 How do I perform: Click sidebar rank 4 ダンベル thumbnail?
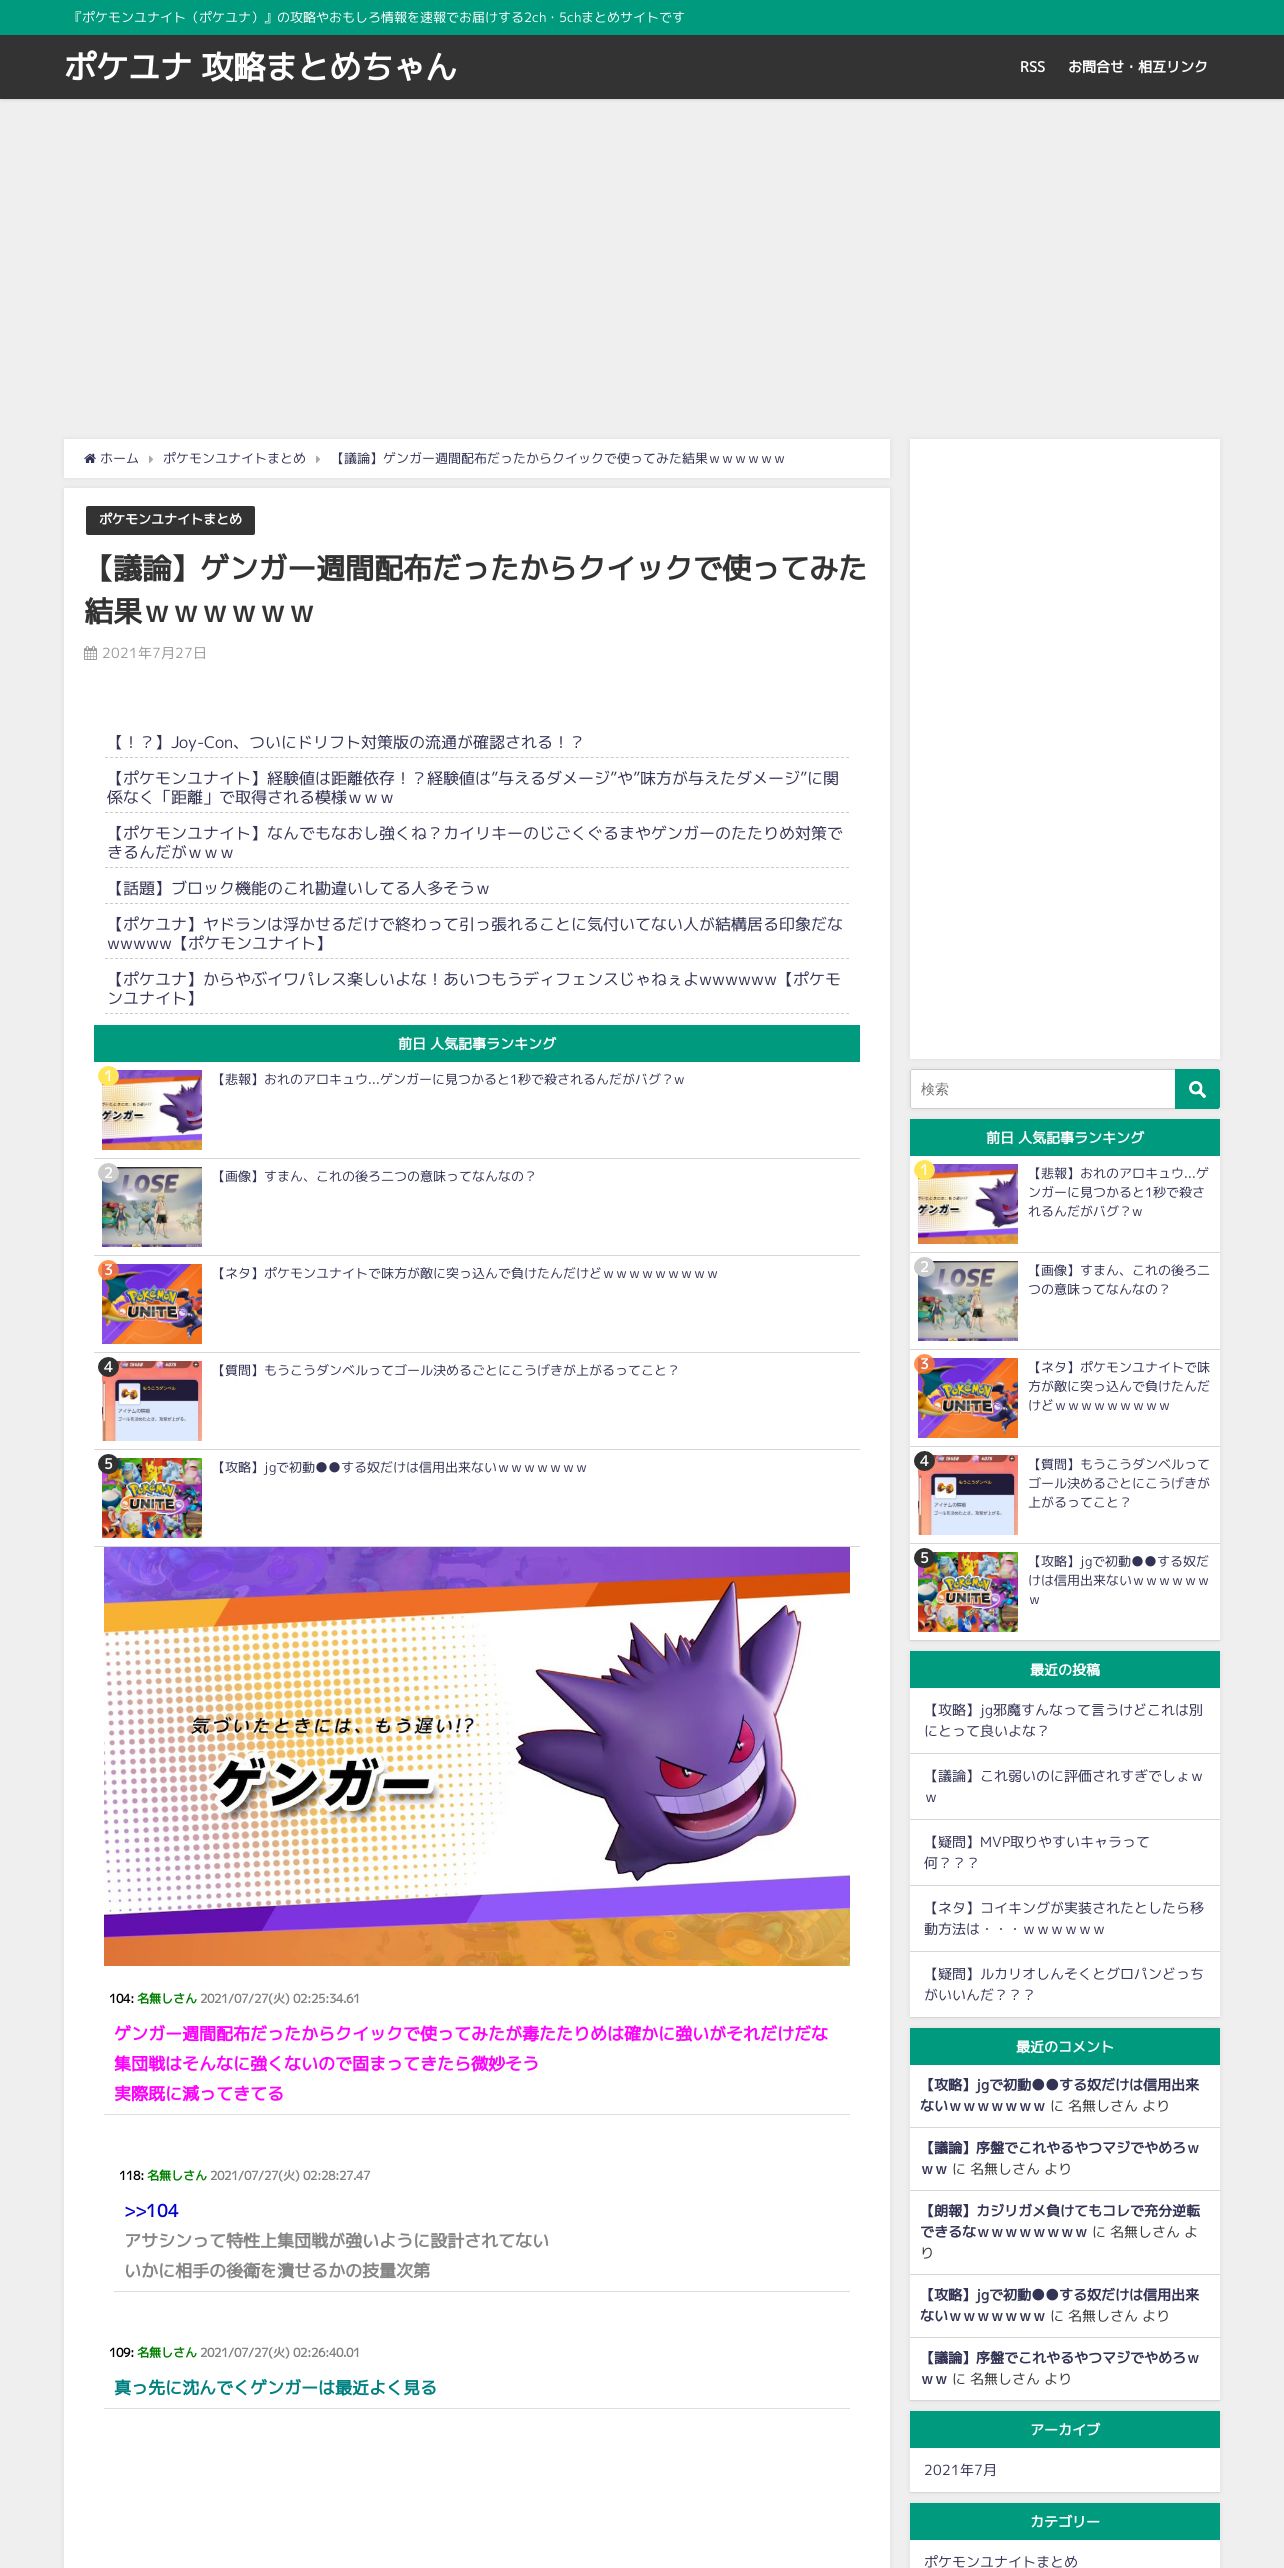click(968, 1495)
